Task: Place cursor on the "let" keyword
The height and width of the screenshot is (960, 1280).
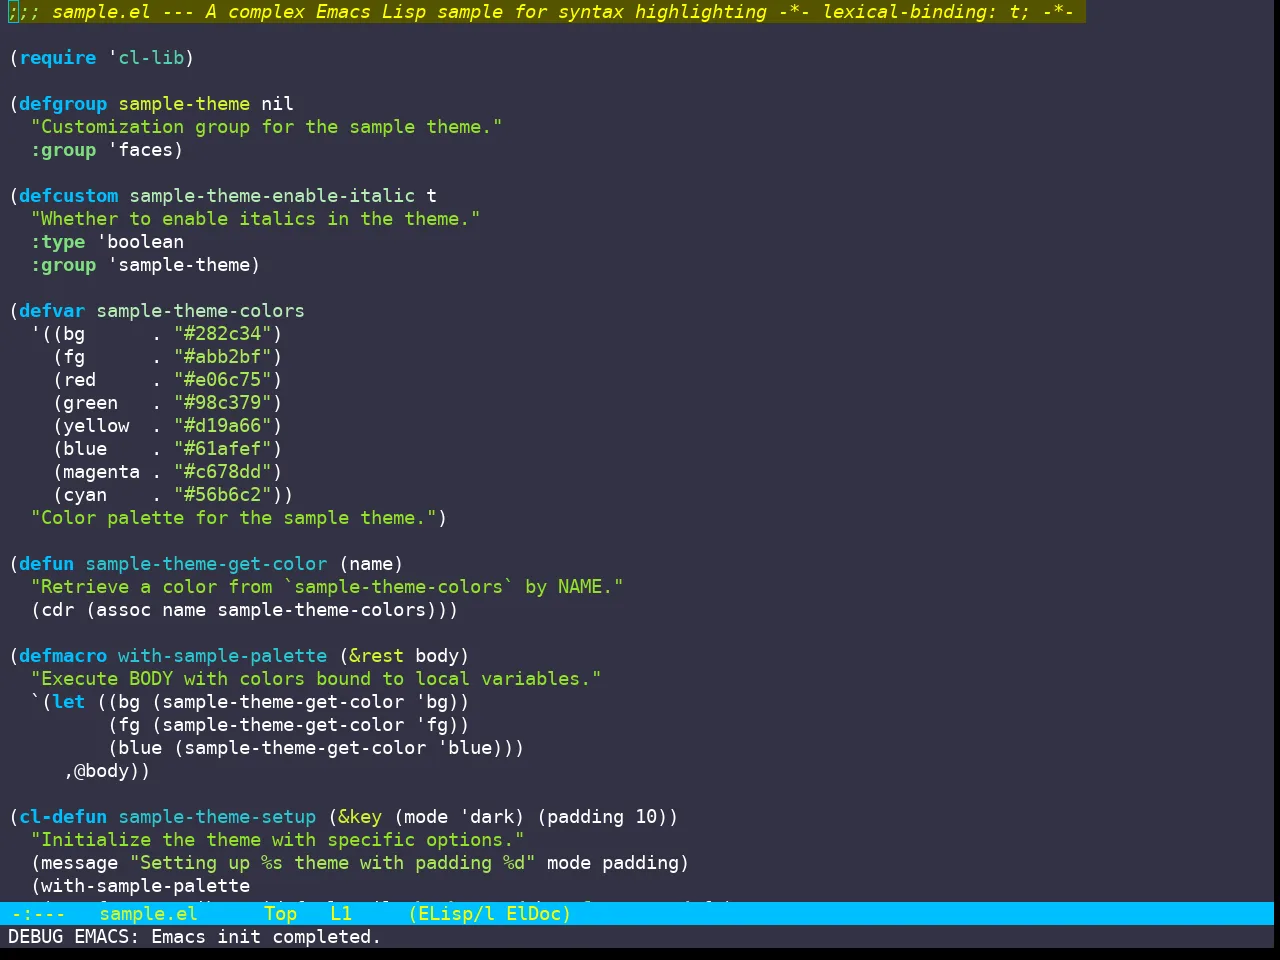Action: [x=69, y=702]
